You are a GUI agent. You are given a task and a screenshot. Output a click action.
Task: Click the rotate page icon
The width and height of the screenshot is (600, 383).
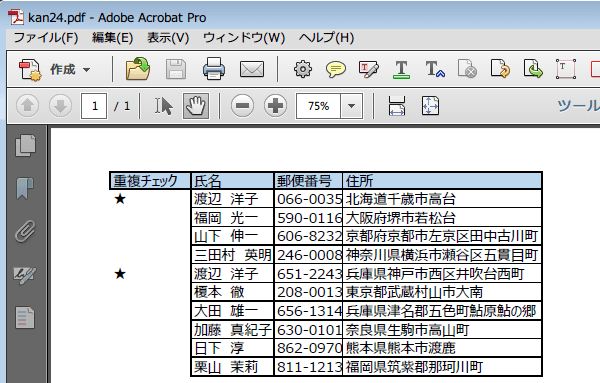coord(500,68)
